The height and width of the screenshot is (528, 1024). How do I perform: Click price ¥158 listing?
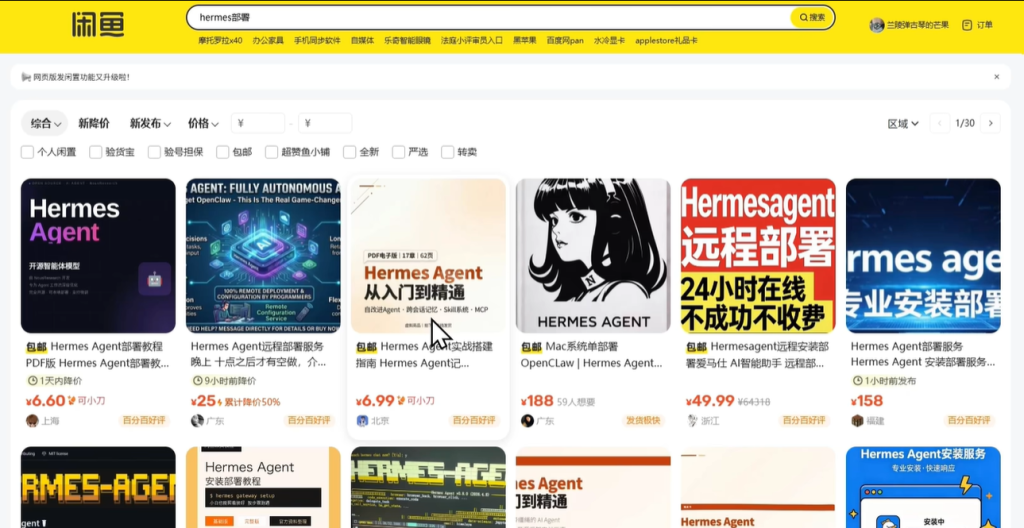pyautogui.click(x=867, y=401)
